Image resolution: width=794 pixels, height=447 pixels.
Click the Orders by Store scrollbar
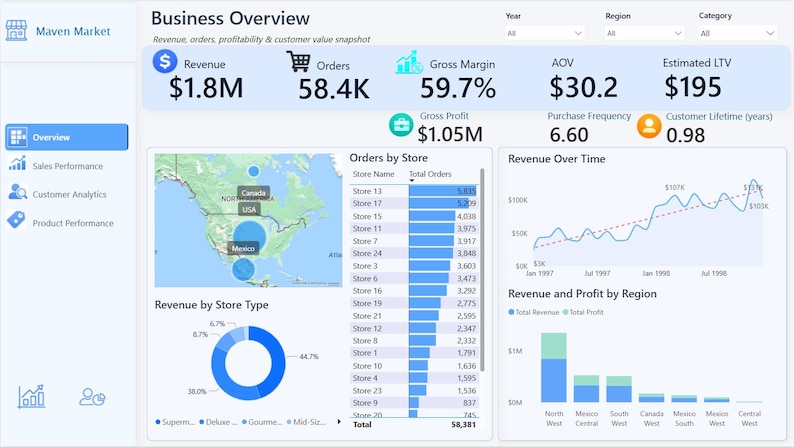coord(482,270)
